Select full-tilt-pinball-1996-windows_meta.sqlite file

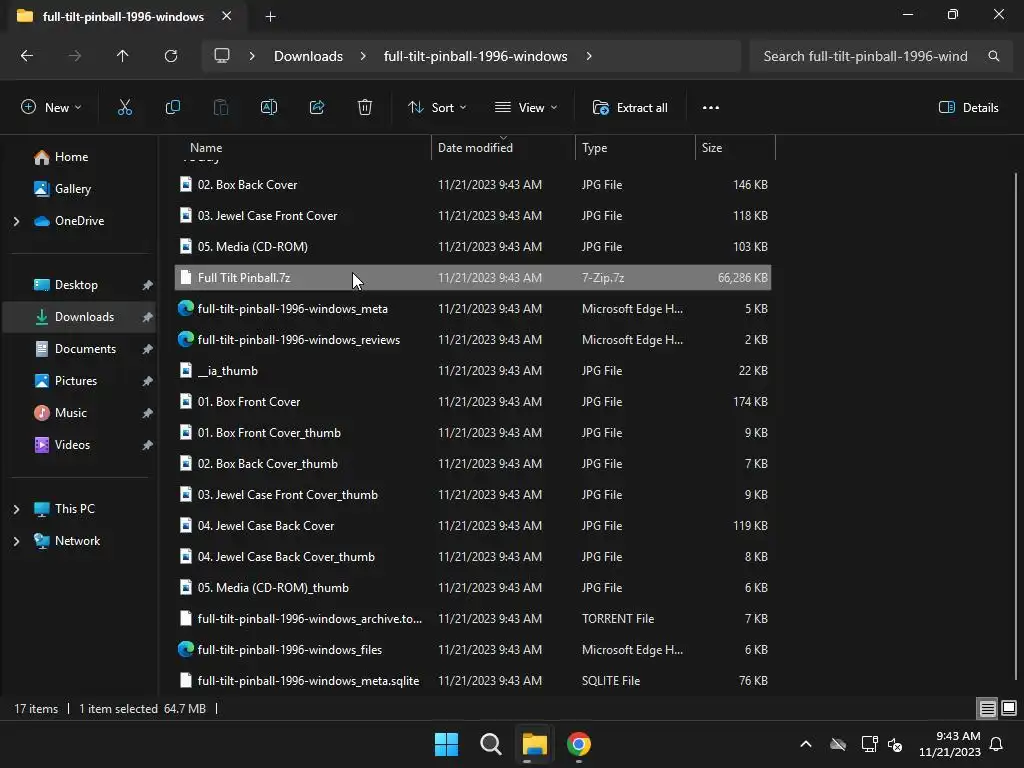coord(473,680)
